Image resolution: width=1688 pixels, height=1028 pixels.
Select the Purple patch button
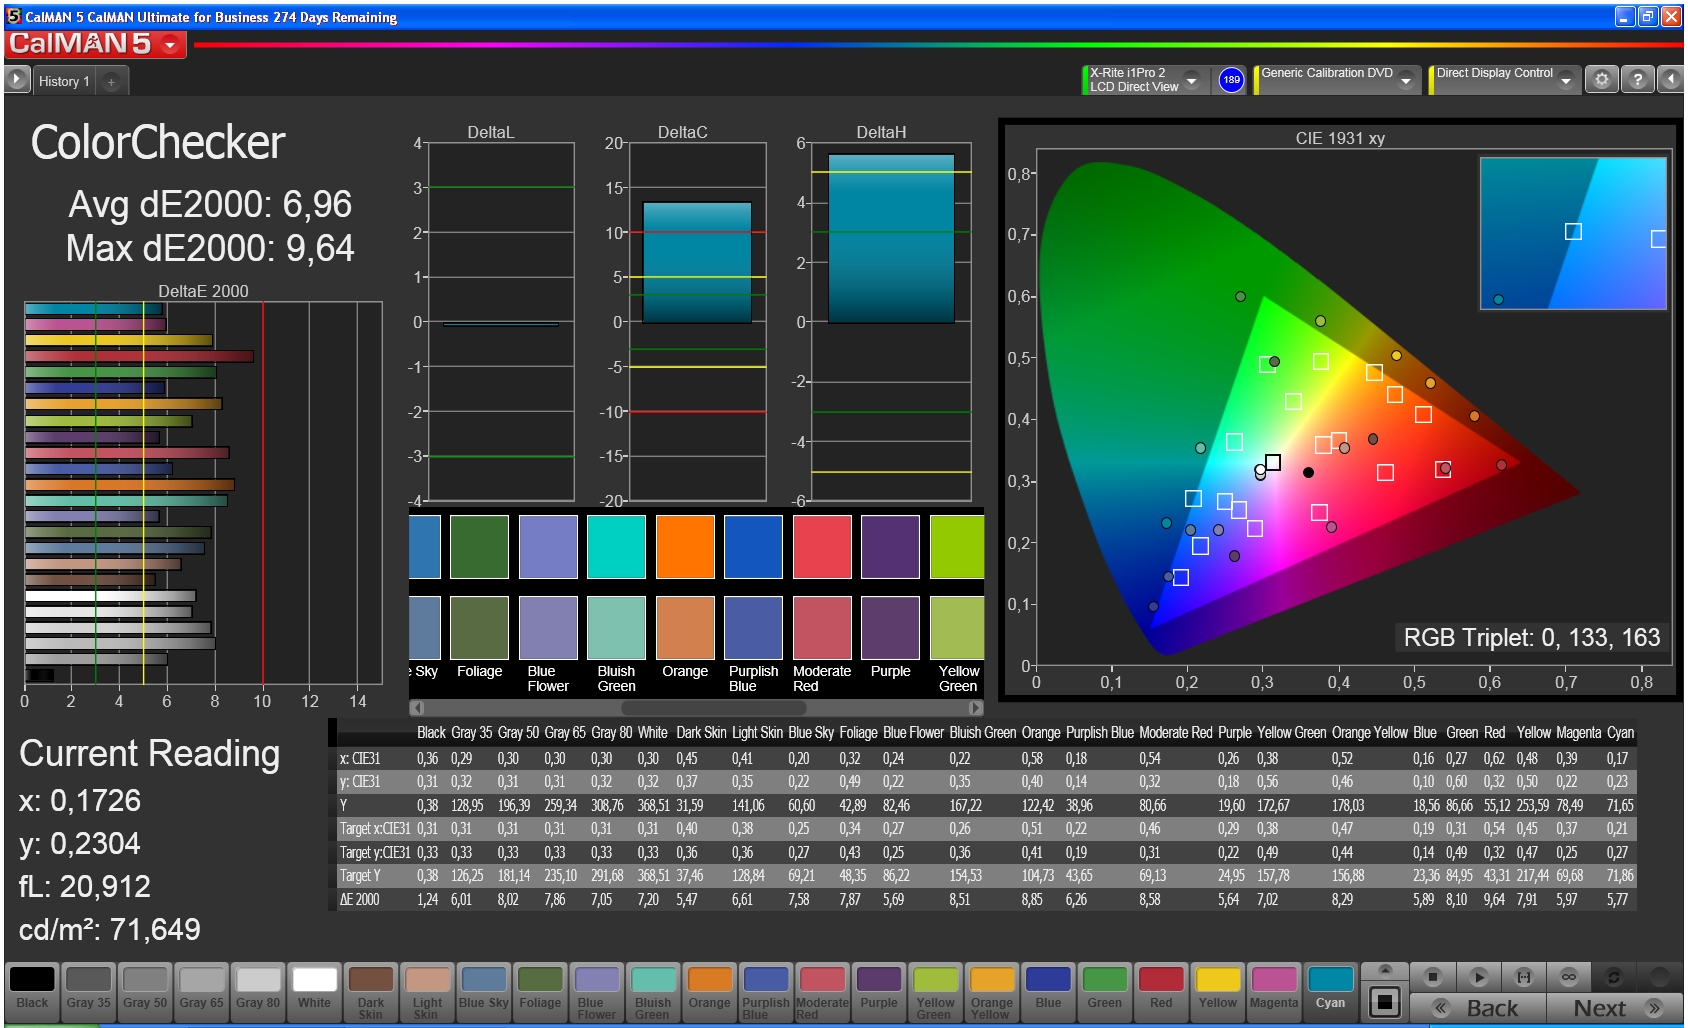[x=879, y=992]
